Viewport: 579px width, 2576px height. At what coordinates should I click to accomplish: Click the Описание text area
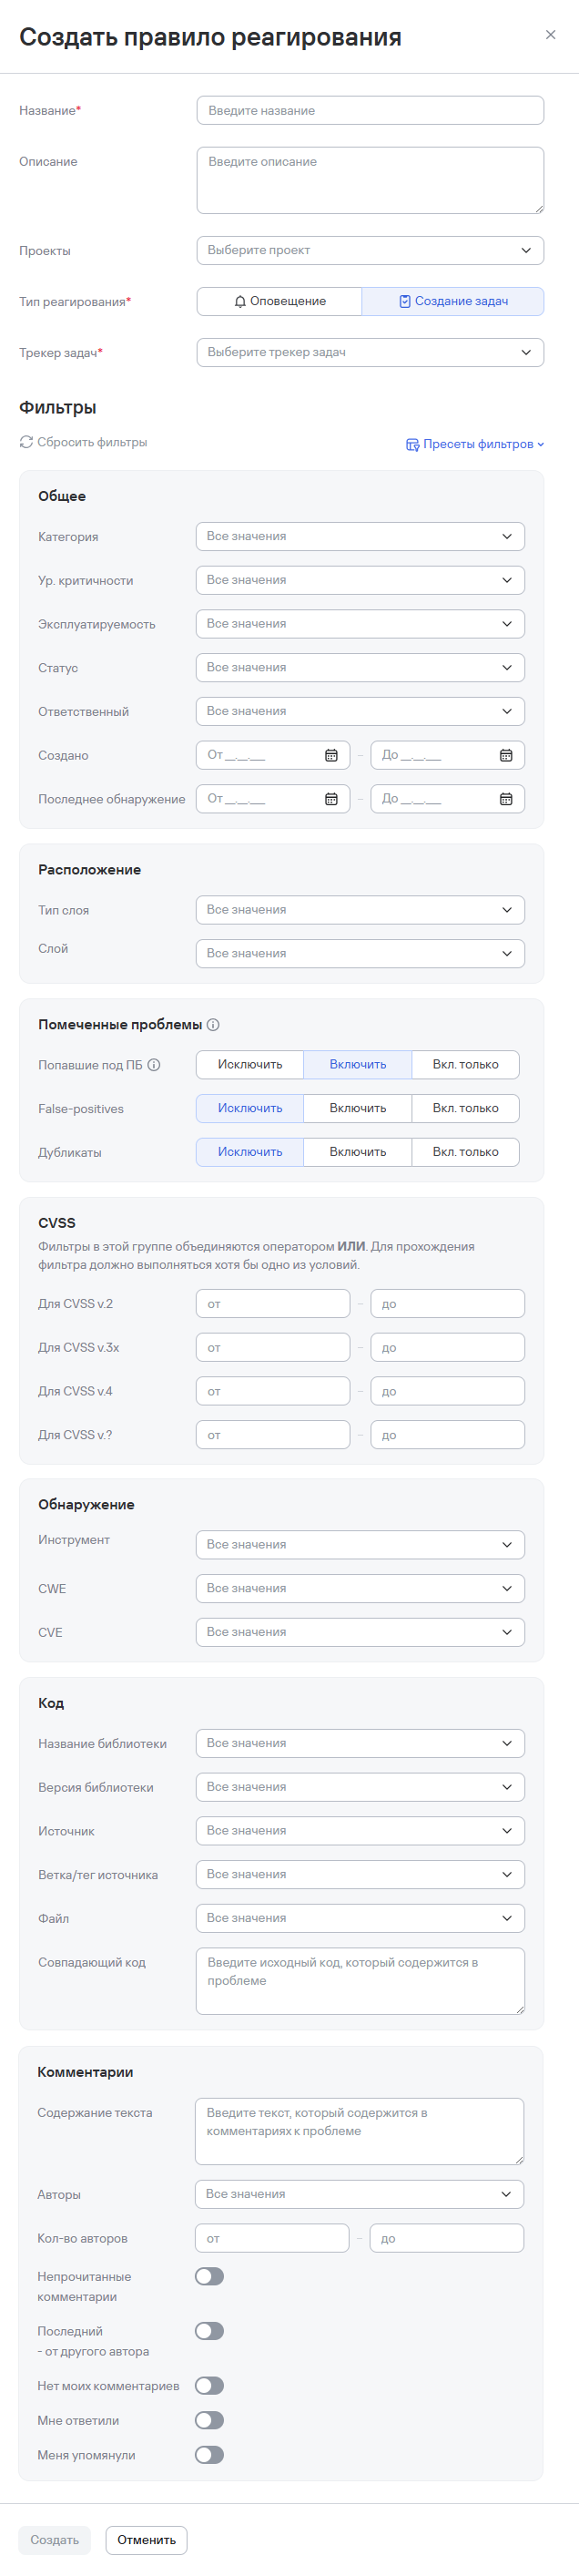370,180
